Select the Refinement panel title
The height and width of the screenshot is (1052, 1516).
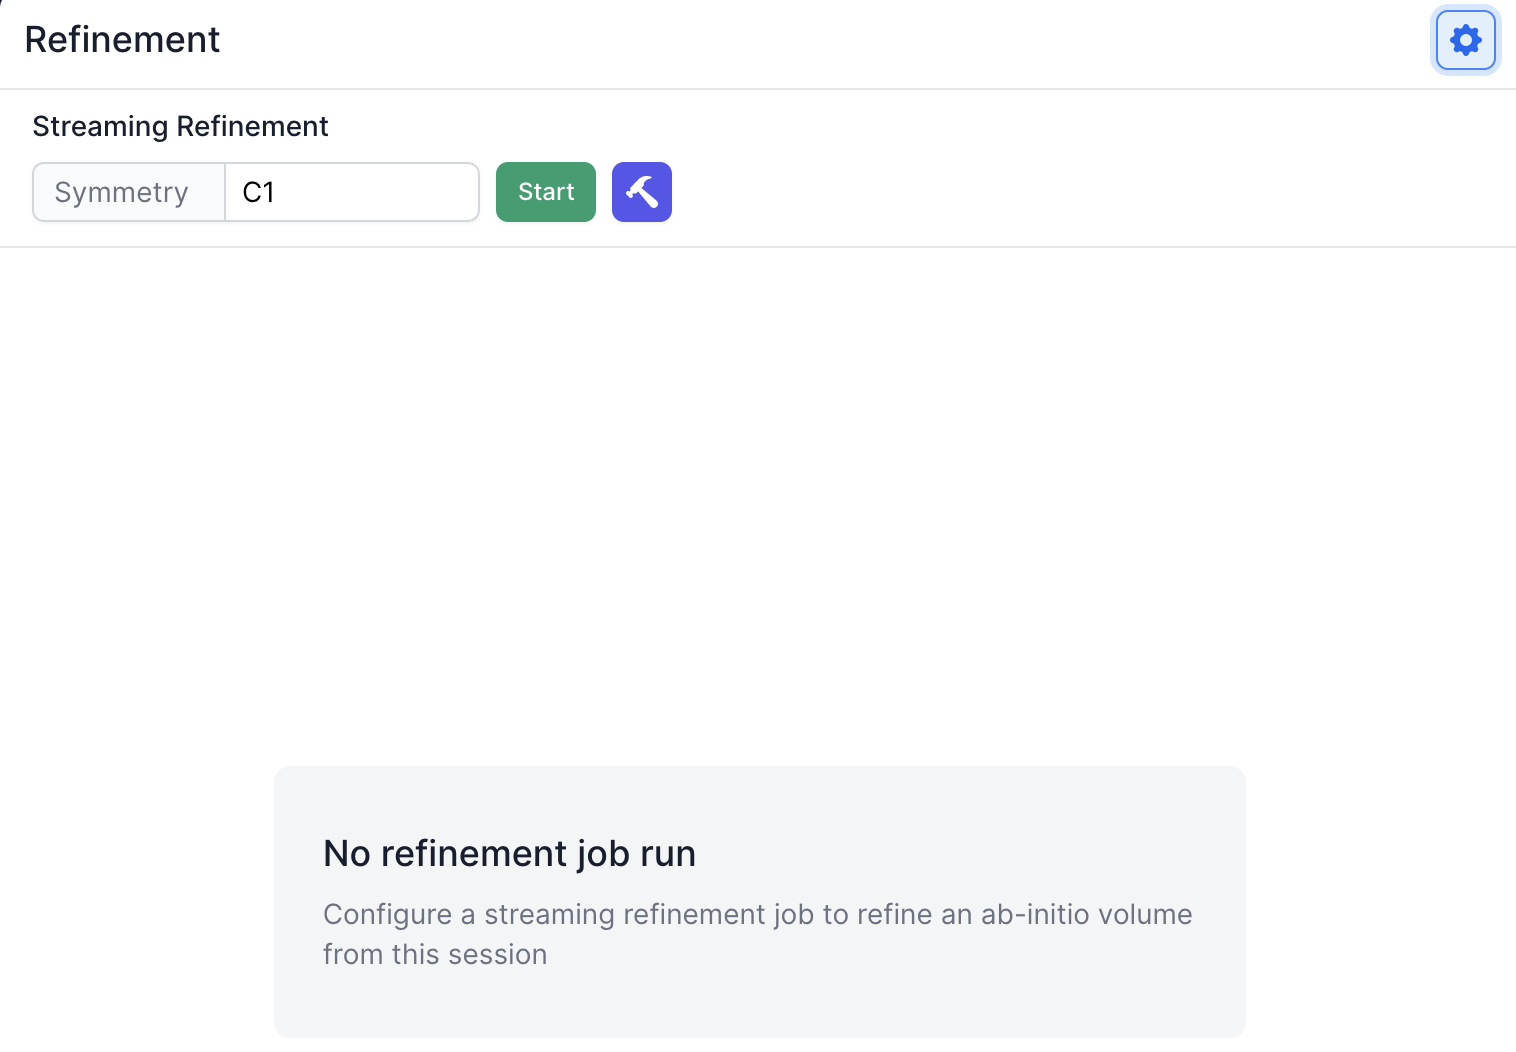pyautogui.click(x=122, y=40)
